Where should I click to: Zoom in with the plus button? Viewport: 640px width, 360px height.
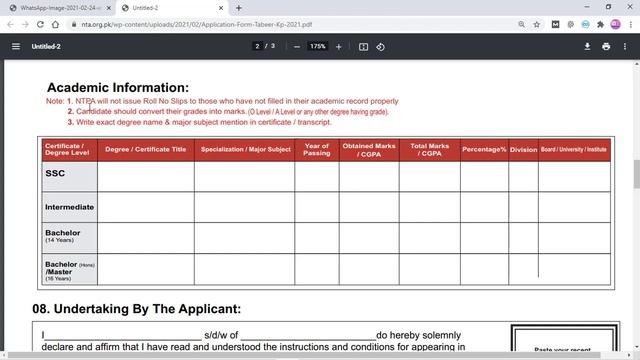[x=338, y=47]
